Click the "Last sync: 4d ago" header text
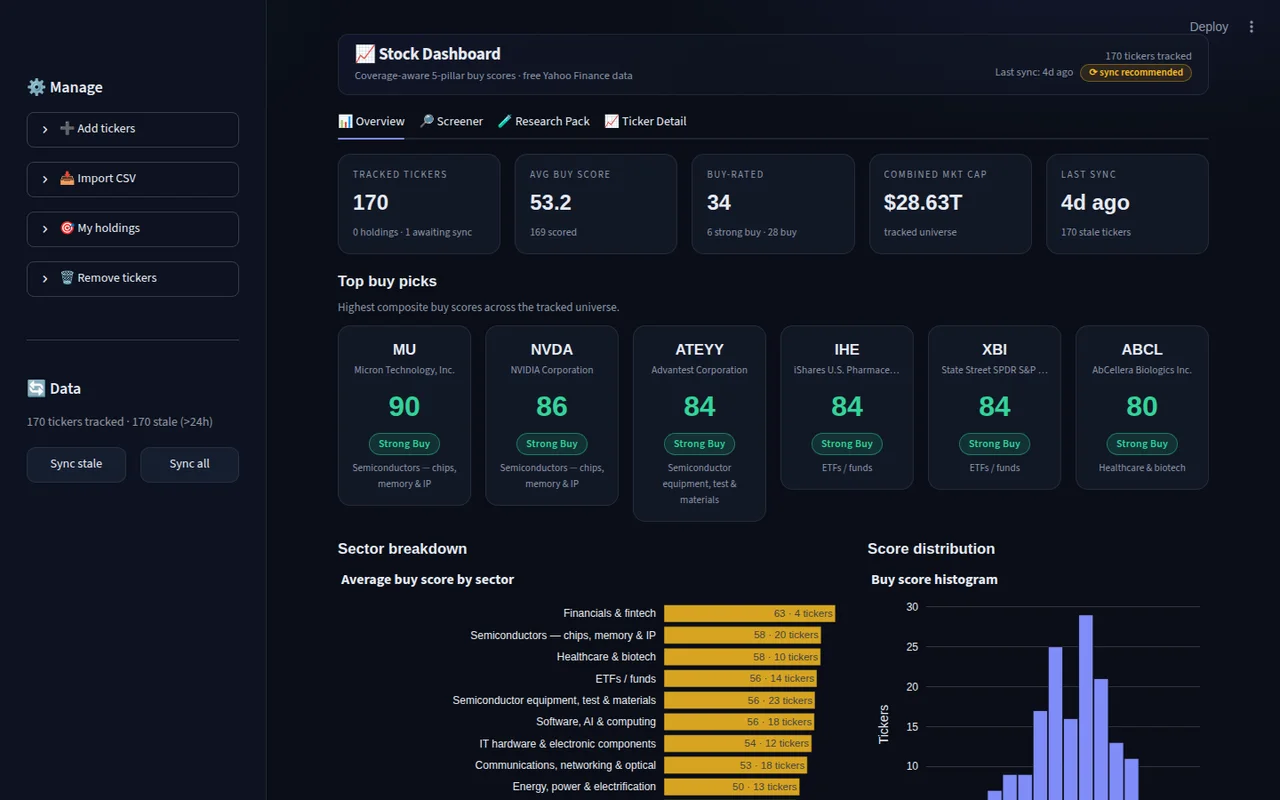The width and height of the screenshot is (1280, 800). click(x=1034, y=72)
